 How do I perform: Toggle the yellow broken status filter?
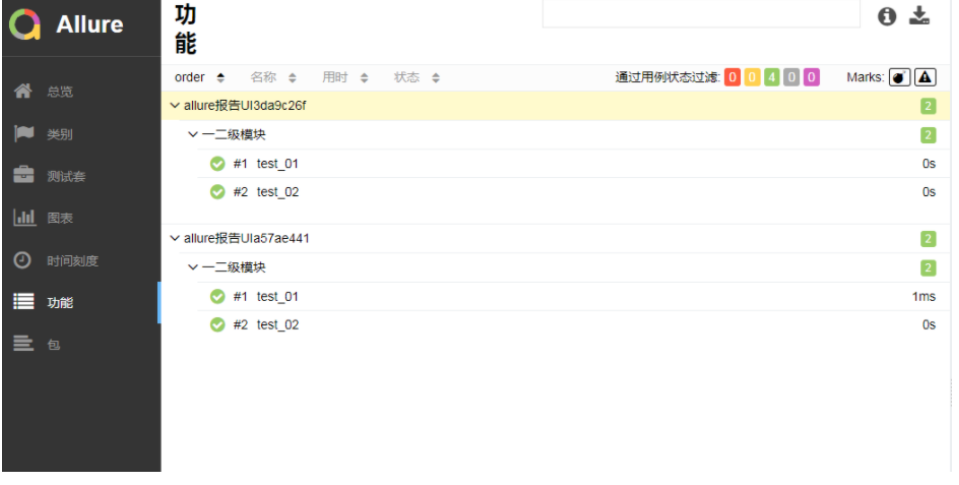752,78
